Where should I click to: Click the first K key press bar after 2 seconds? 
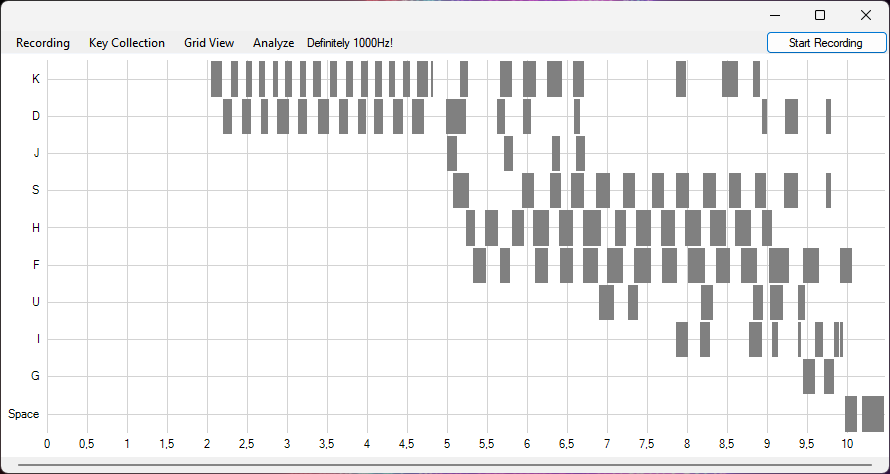(216, 79)
